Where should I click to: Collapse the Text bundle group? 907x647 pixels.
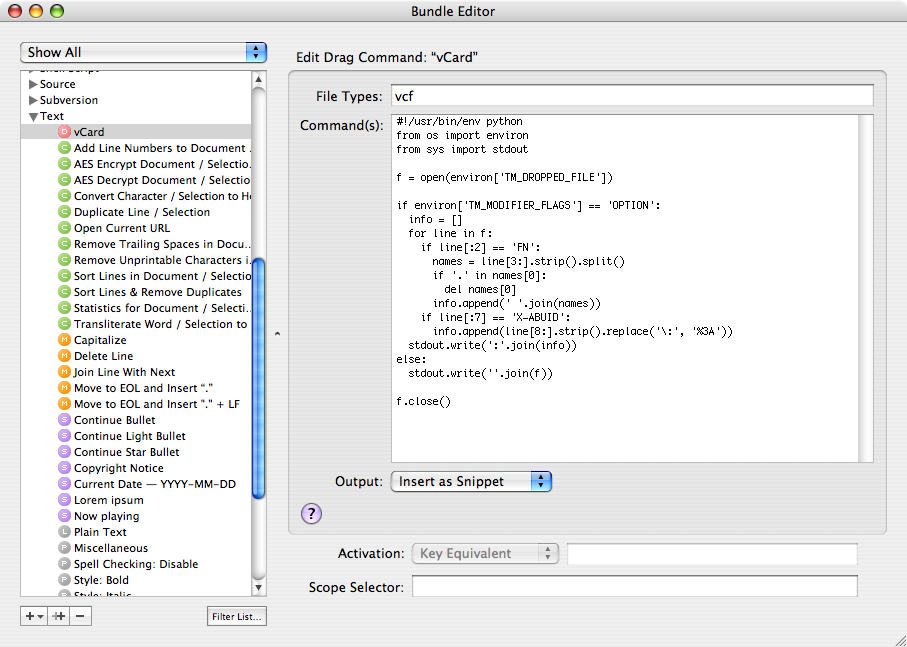(x=33, y=116)
